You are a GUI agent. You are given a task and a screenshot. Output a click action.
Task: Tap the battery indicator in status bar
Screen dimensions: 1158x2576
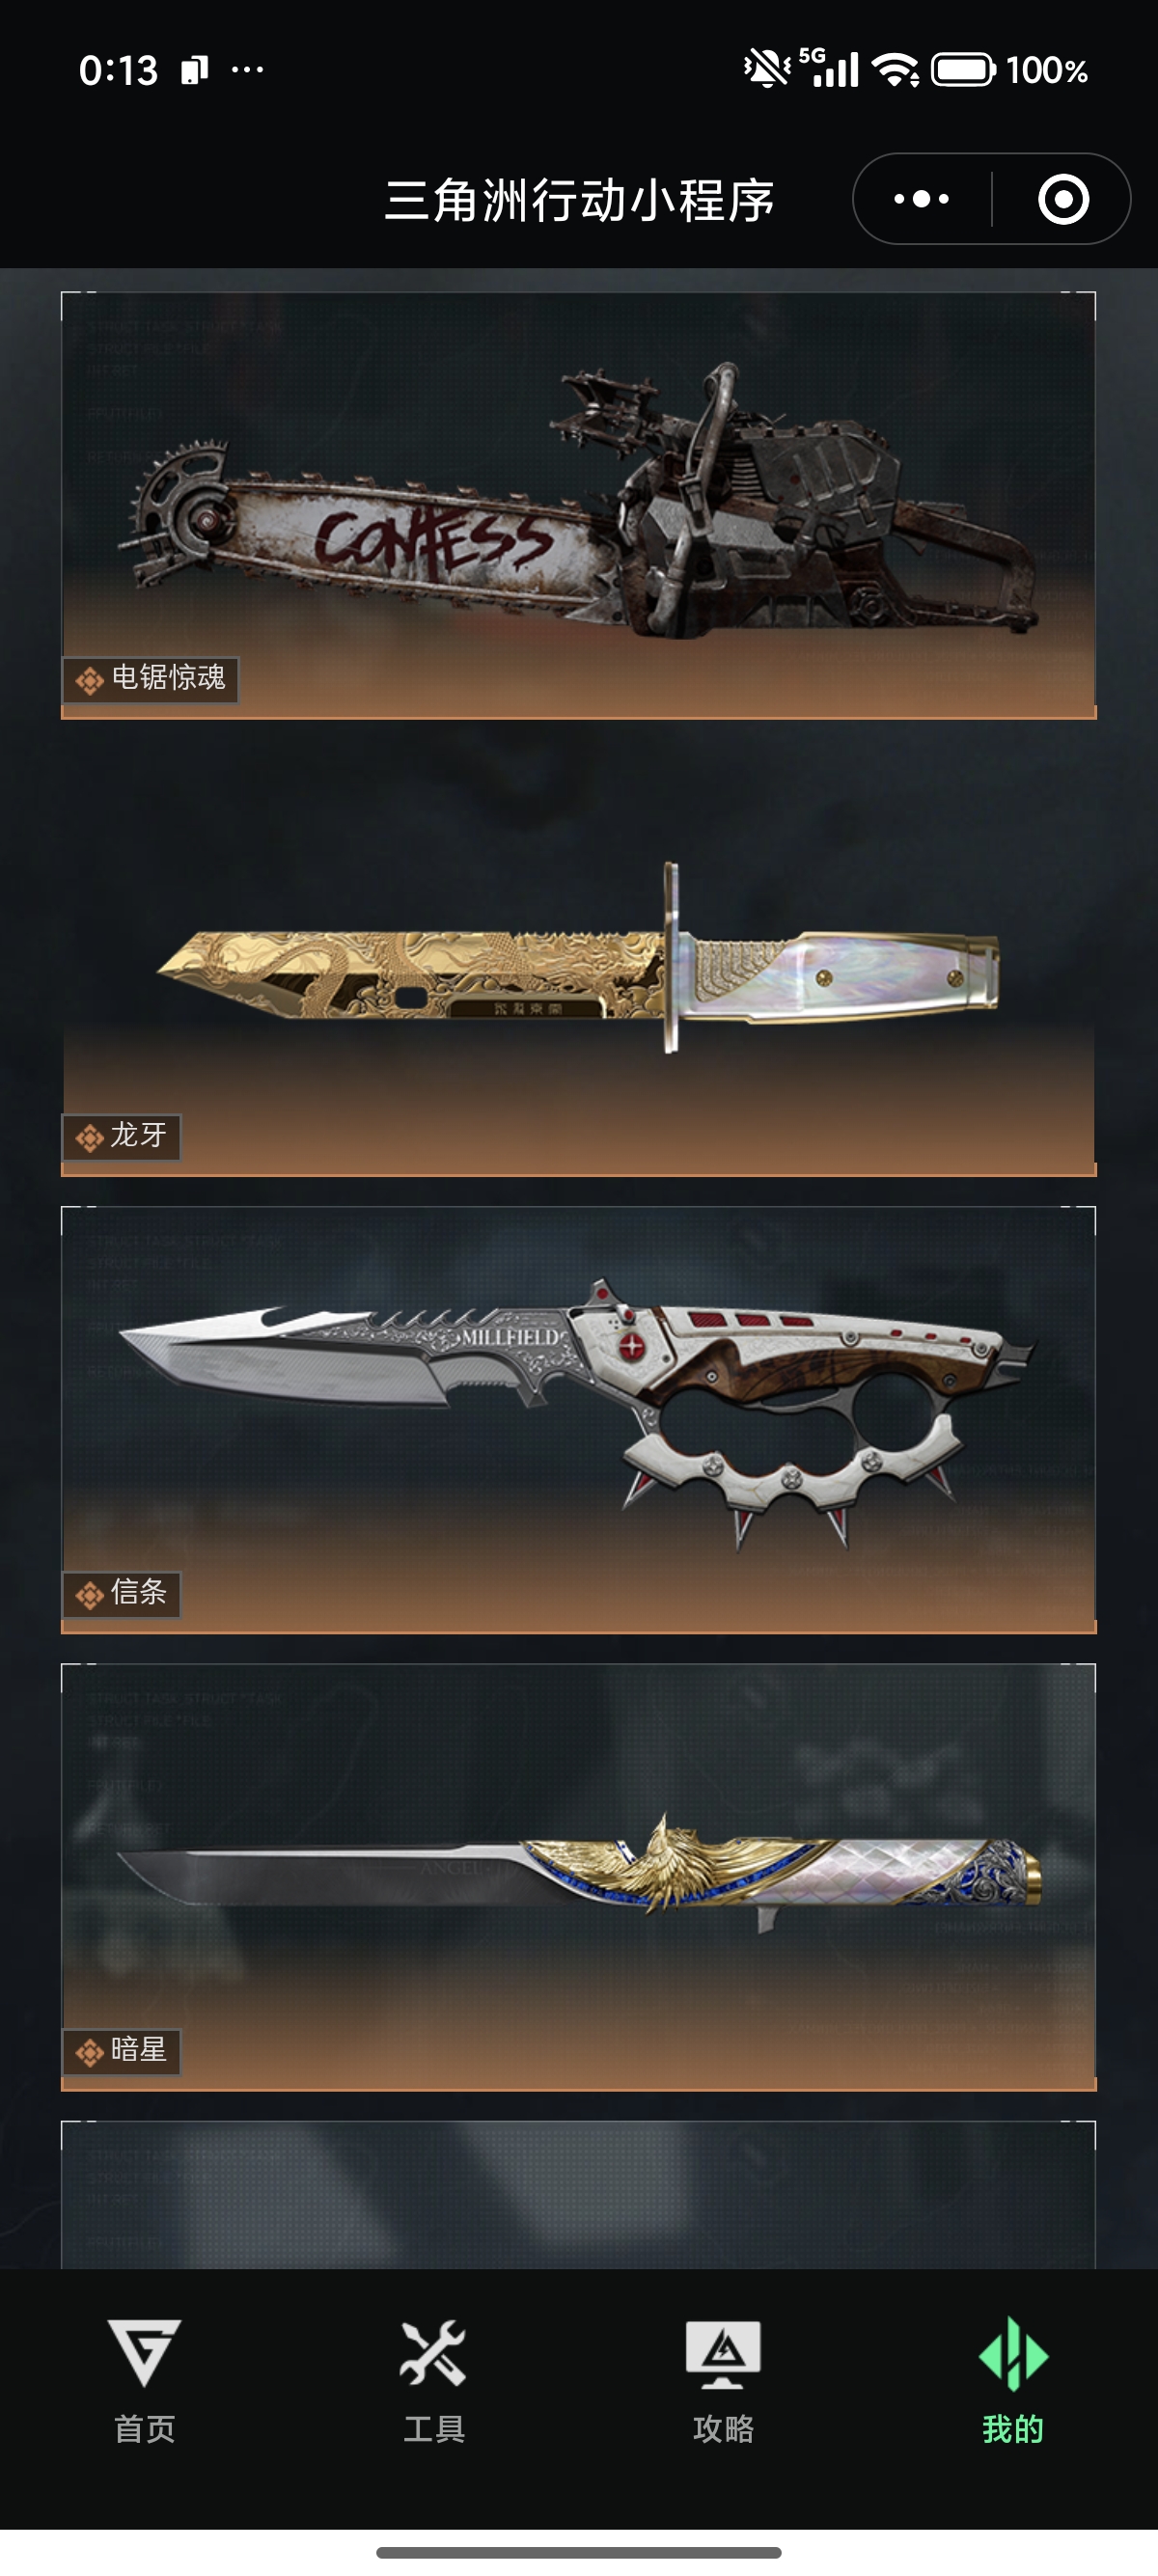click(963, 70)
